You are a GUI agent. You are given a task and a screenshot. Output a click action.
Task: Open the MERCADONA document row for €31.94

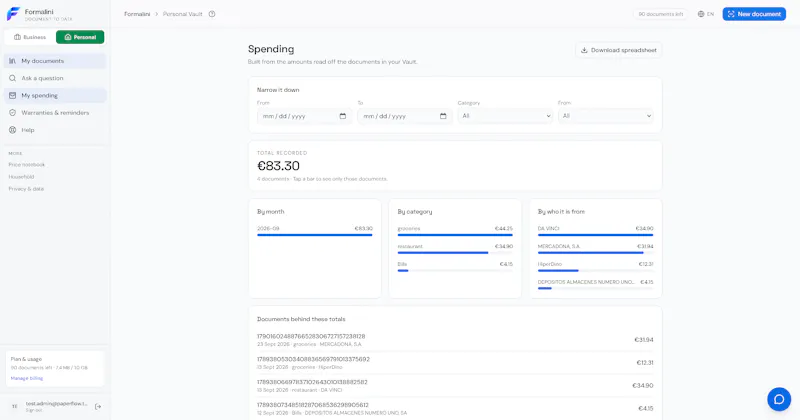click(455, 340)
